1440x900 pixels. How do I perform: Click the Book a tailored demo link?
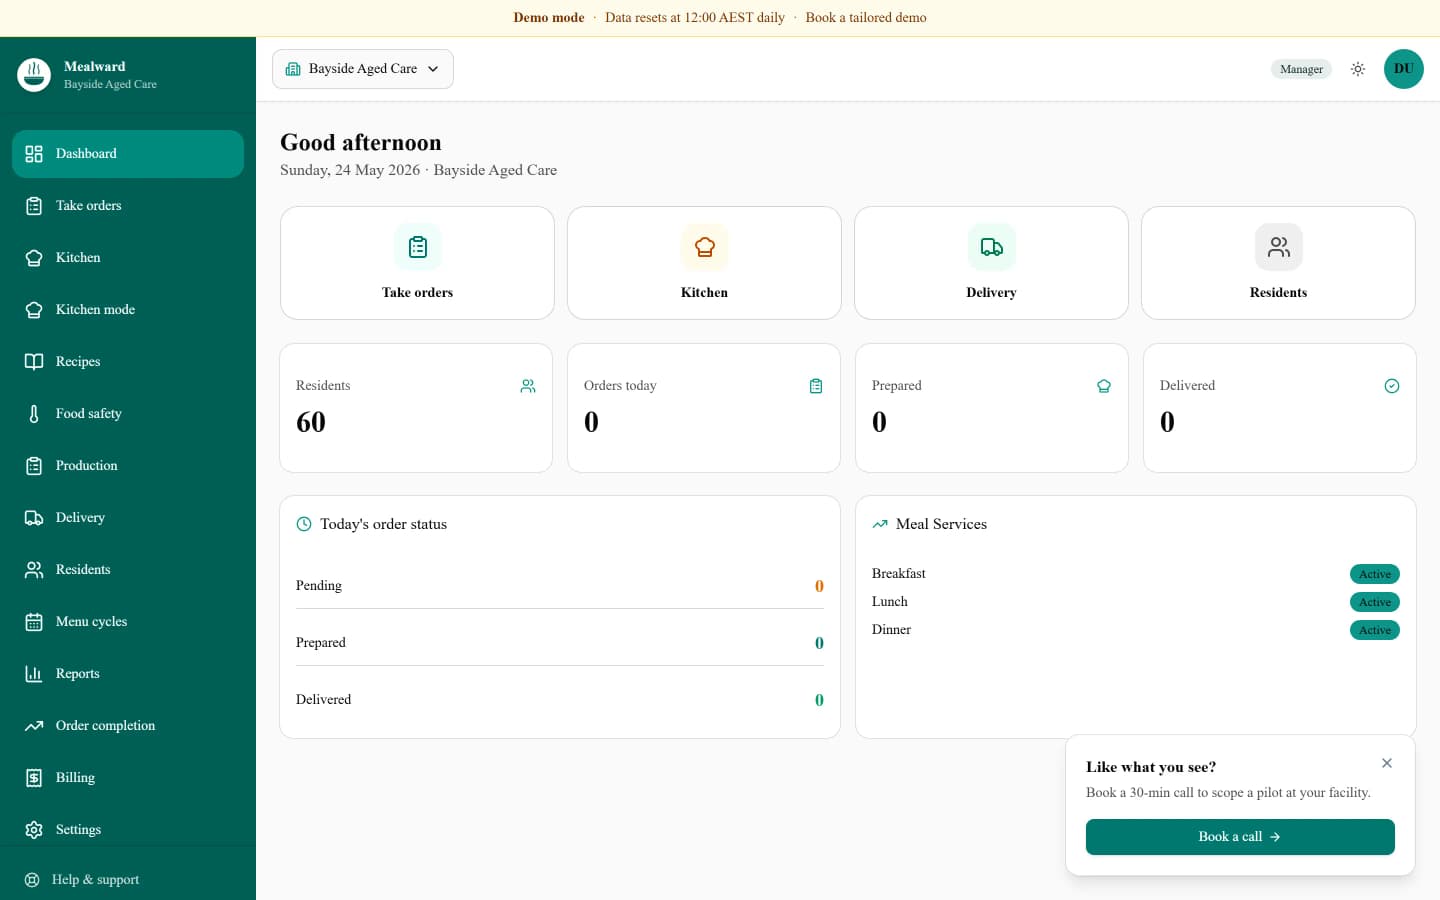pos(866,18)
